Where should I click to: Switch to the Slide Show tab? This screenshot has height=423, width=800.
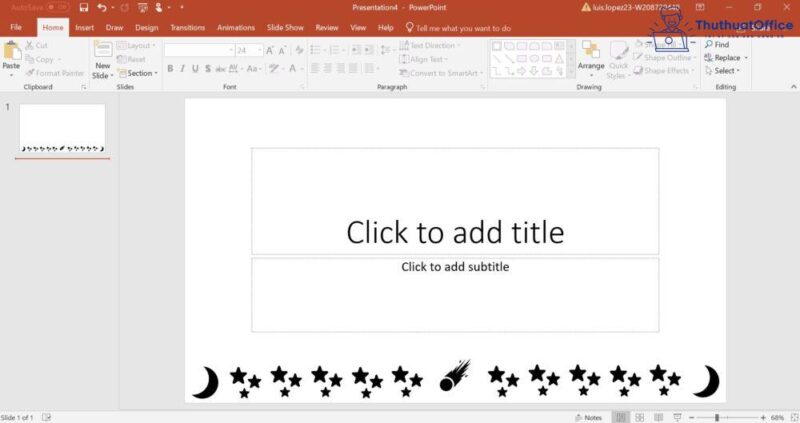(285, 28)
